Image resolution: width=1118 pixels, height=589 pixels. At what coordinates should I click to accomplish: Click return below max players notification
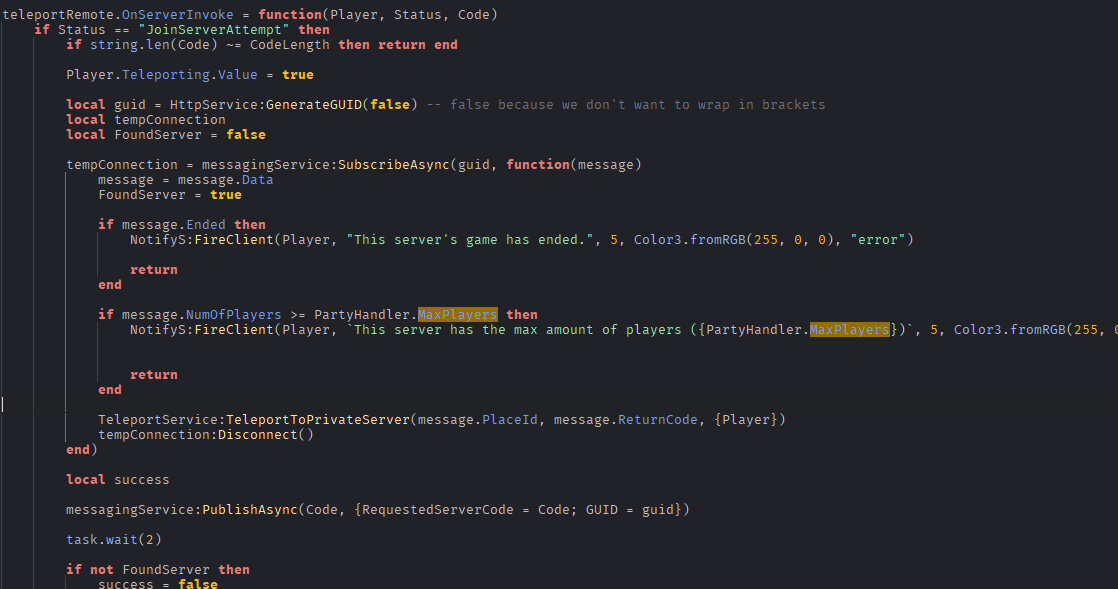point(154,374)
